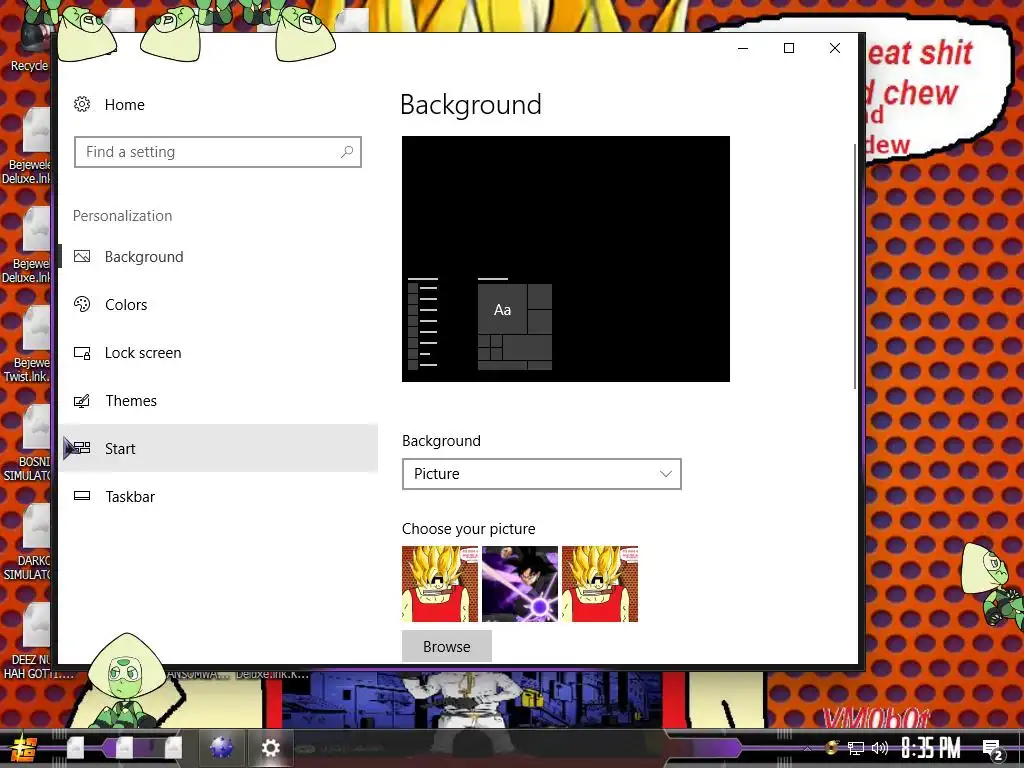Choose the first blond-hair picture thumbnail
Viewport: 1024px width, 768px height.
coord(440,584)
